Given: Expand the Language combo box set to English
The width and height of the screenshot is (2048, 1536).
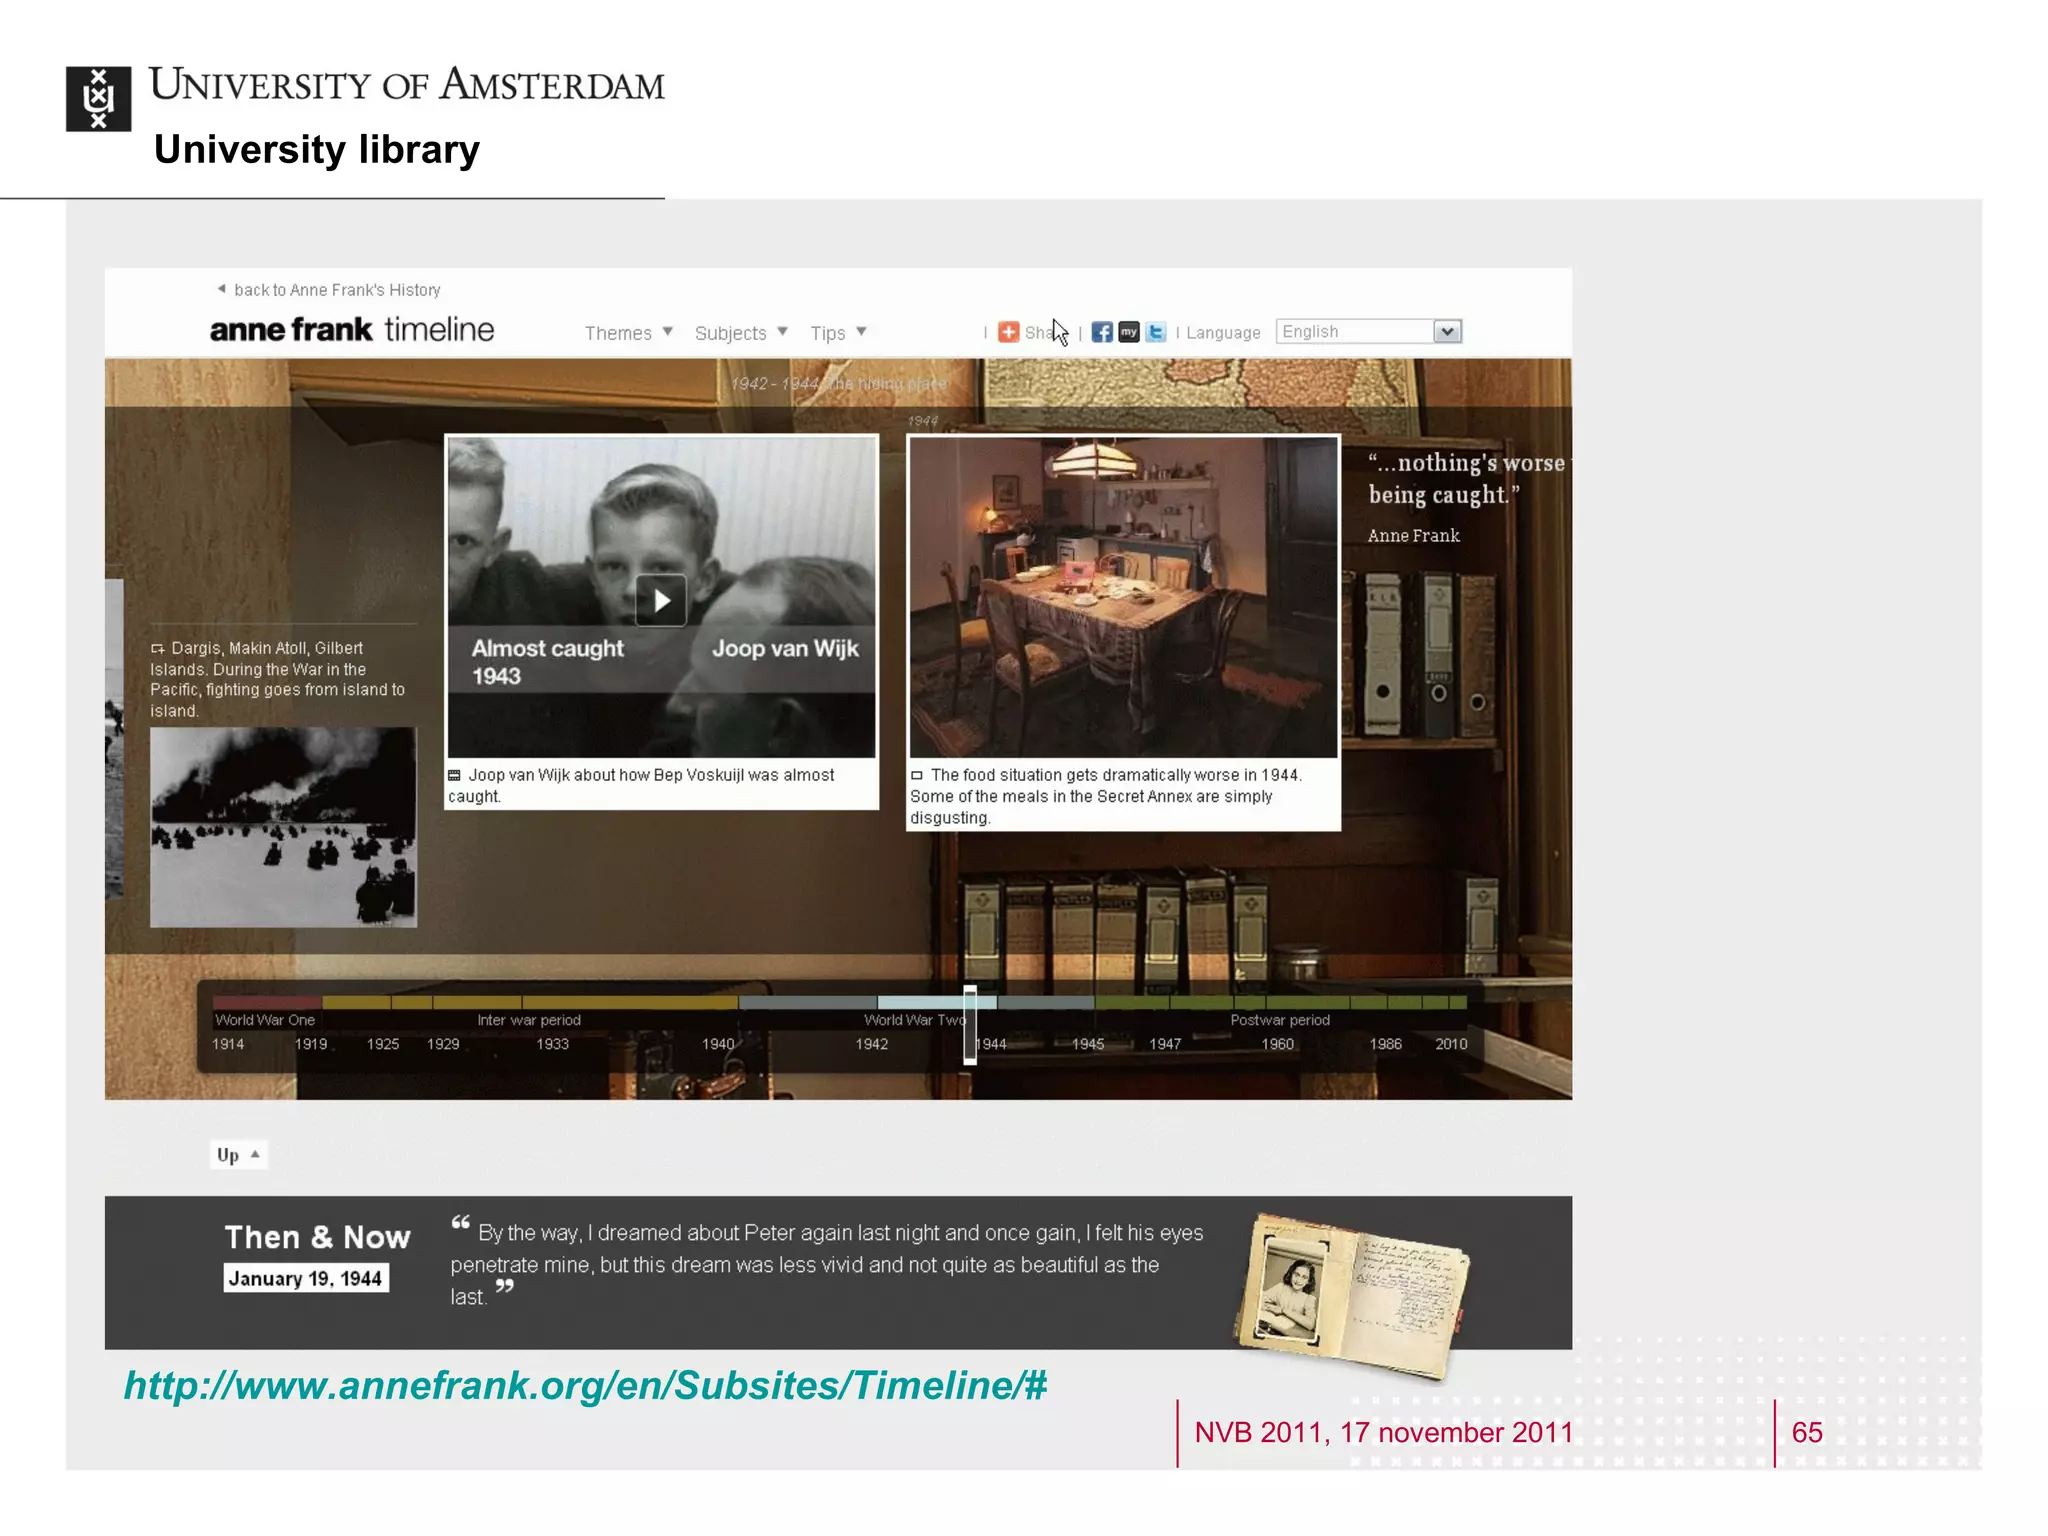Looking at the screenshot, I should (1369, 331).
